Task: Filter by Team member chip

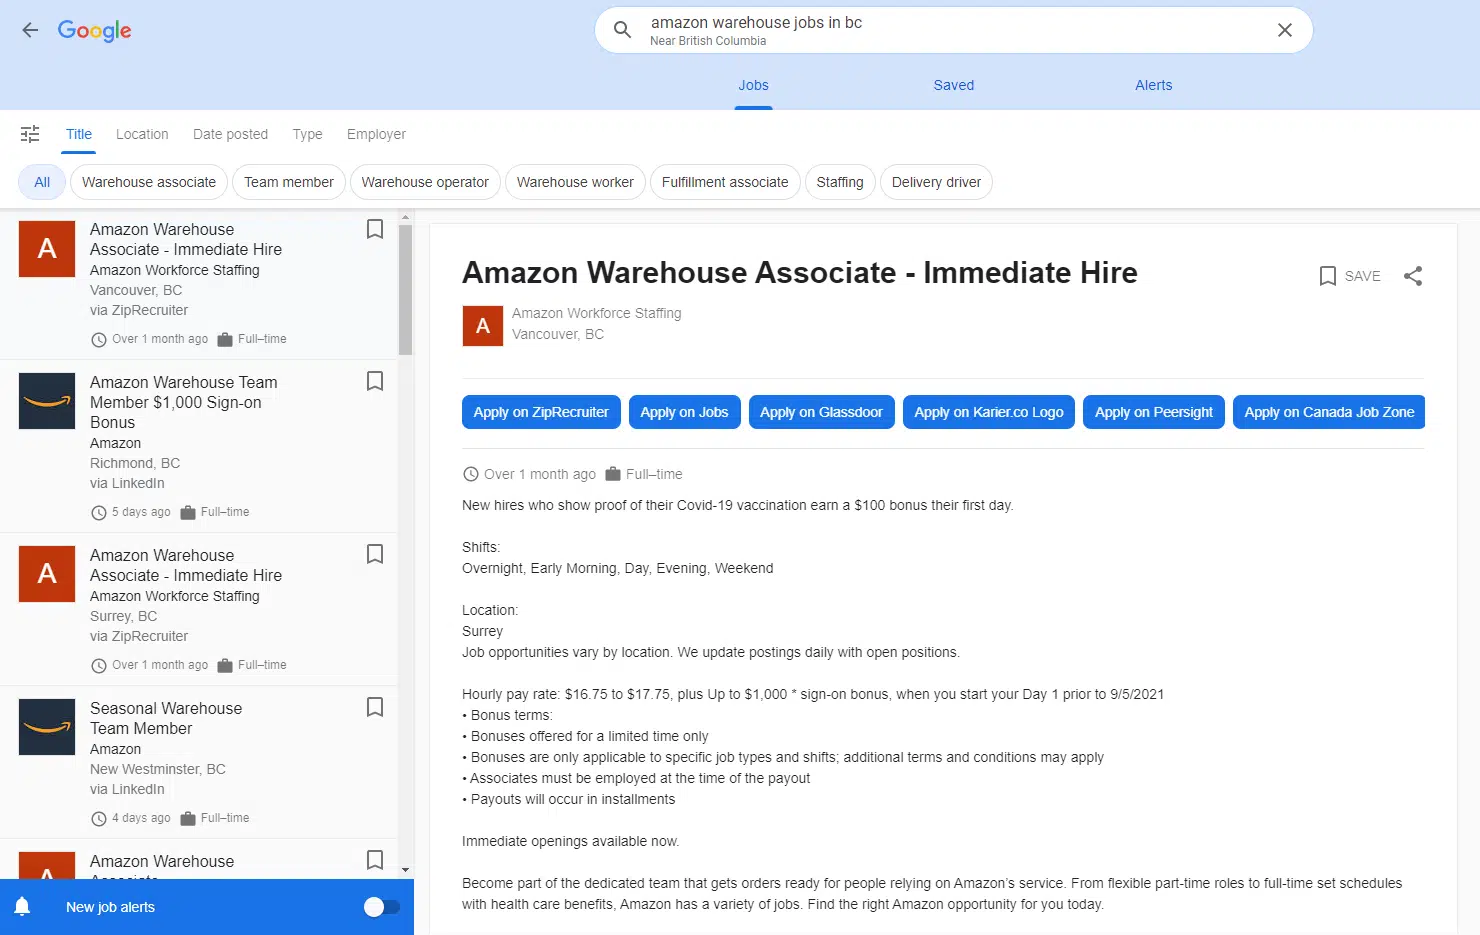Action: click(289, 182)
